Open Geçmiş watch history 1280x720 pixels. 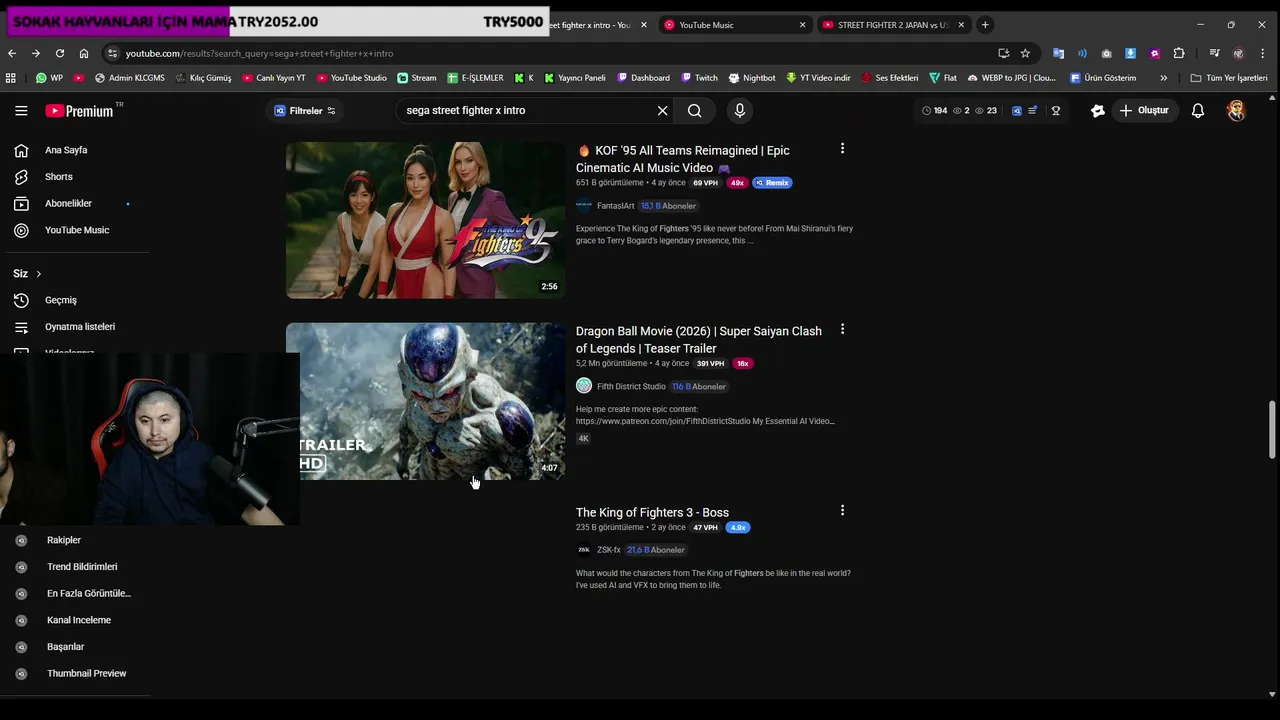pos(60,300)
